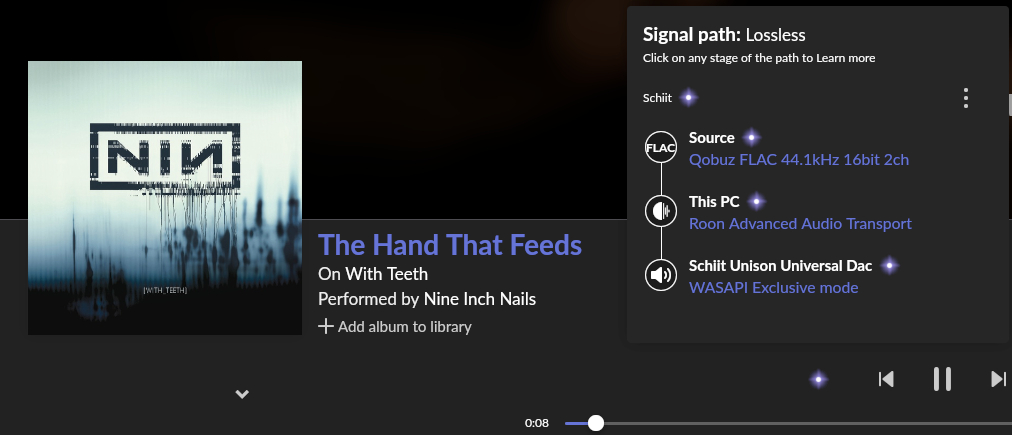The image size is (1012, 435).
Task: Click the purple star next to Source
Action: [x=751, y=138]
